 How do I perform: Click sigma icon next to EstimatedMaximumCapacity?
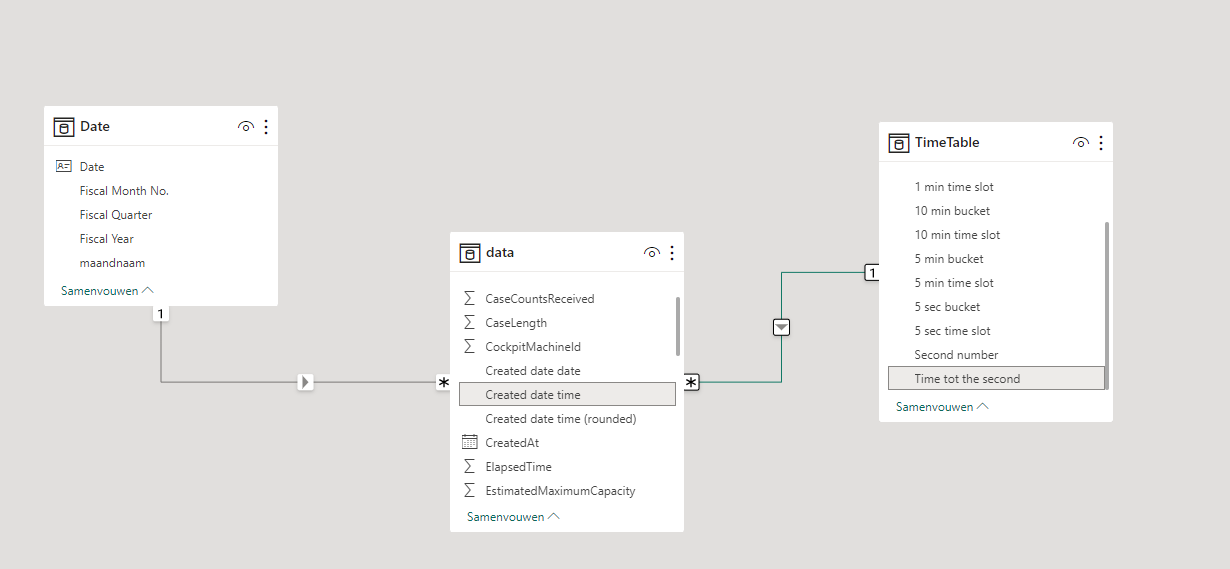click(x=469, y=491)
